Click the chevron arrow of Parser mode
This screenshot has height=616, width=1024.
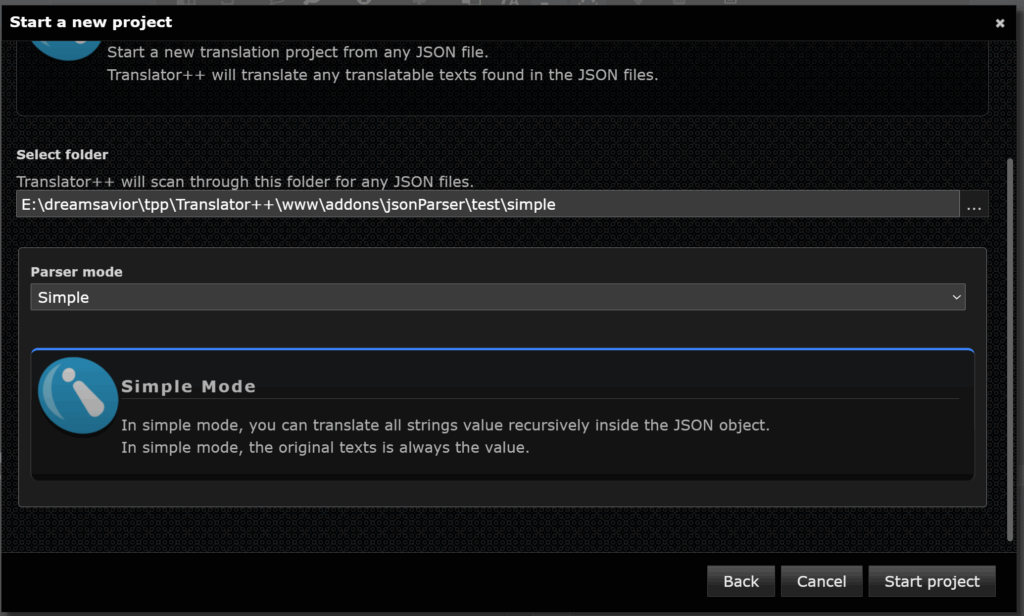[x=956, y=297]
